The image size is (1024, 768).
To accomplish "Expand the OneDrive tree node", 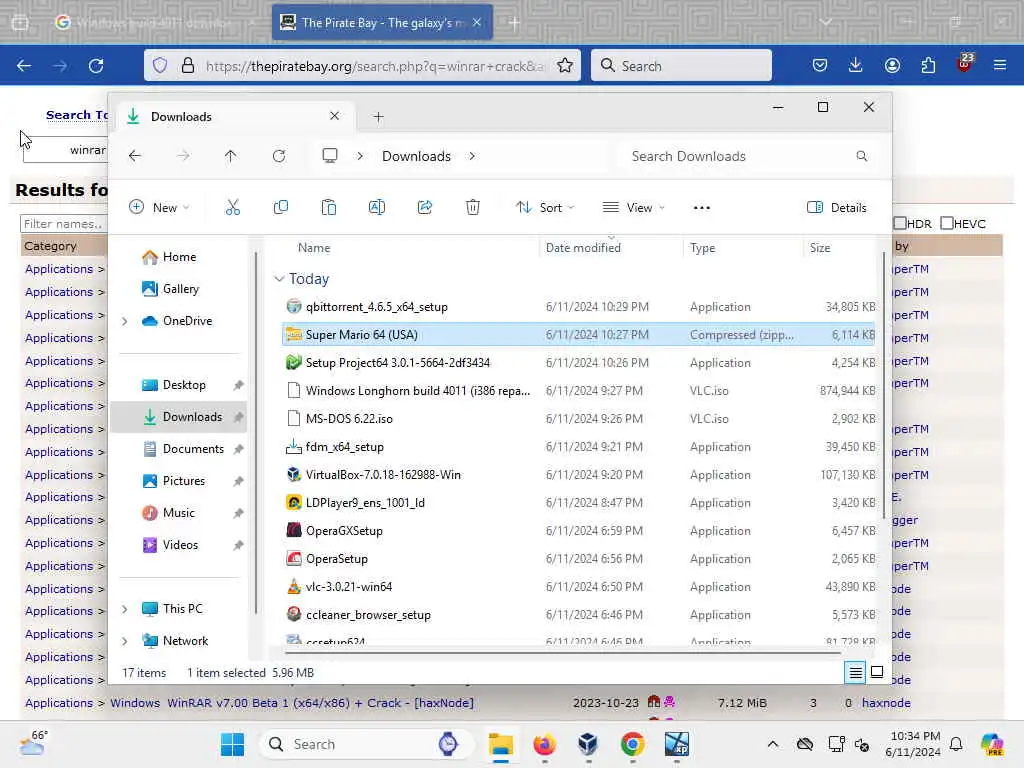I will coord(125,321).
